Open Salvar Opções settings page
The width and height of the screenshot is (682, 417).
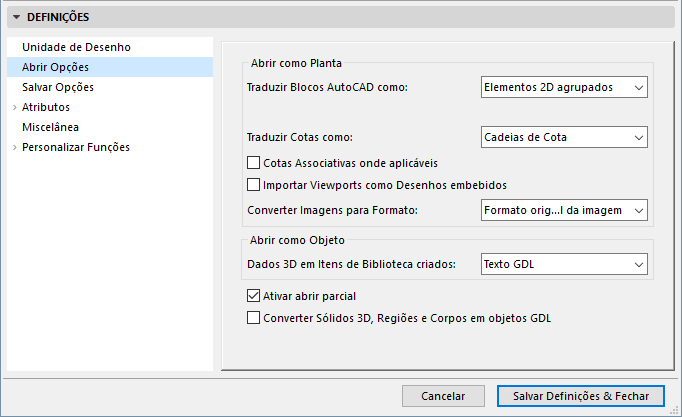pyautogui.click(x=58, y=87)
